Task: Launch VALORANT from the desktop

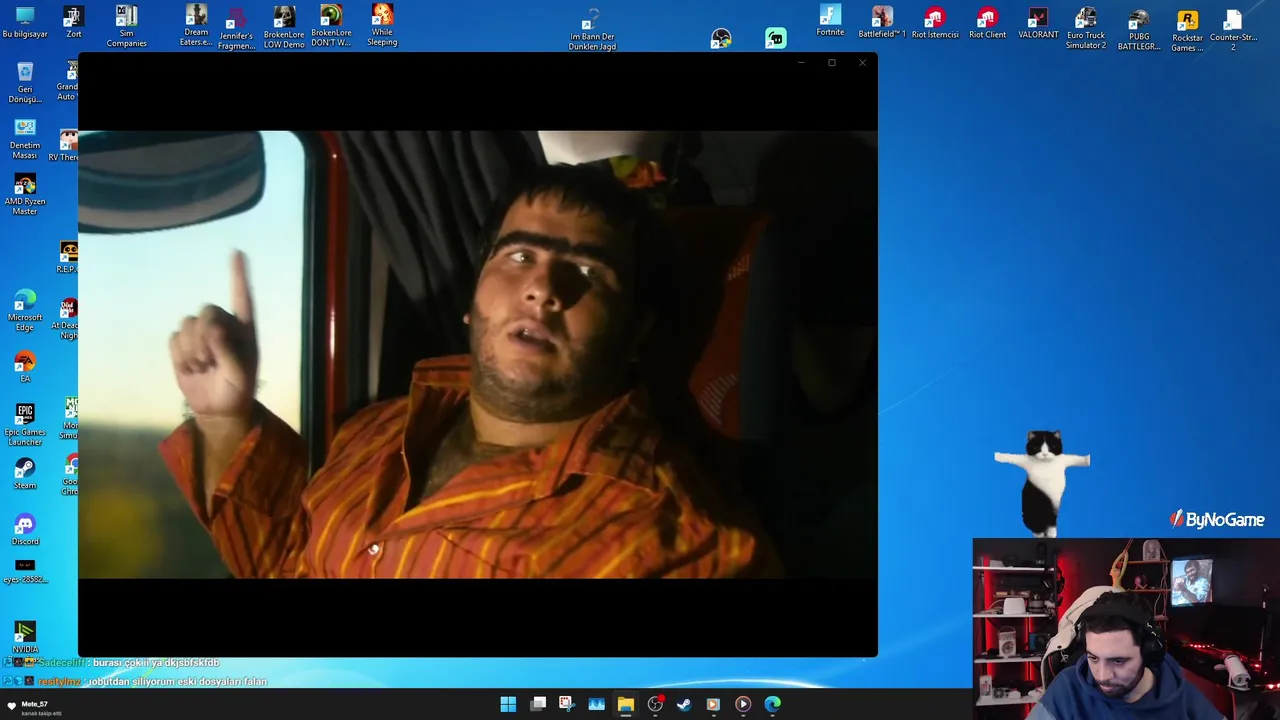Action: pyautogui.click(x=1038, y=22)
